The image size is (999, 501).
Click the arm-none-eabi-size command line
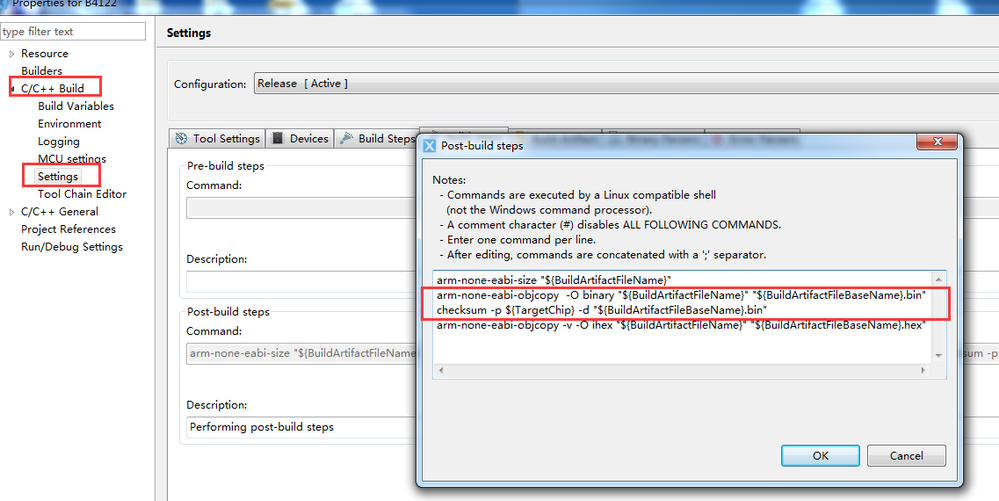[554, 280]
